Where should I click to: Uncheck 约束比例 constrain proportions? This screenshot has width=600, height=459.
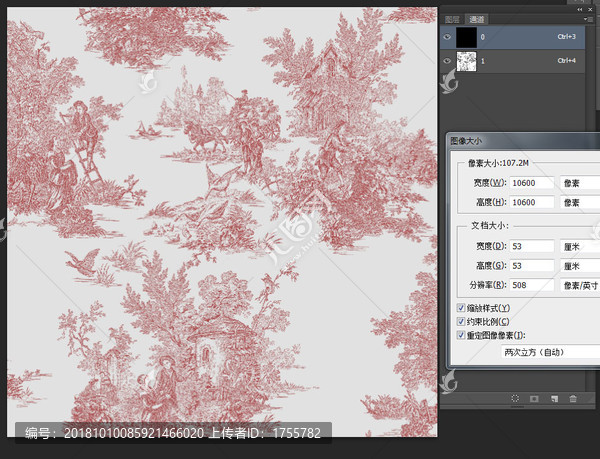461,322
